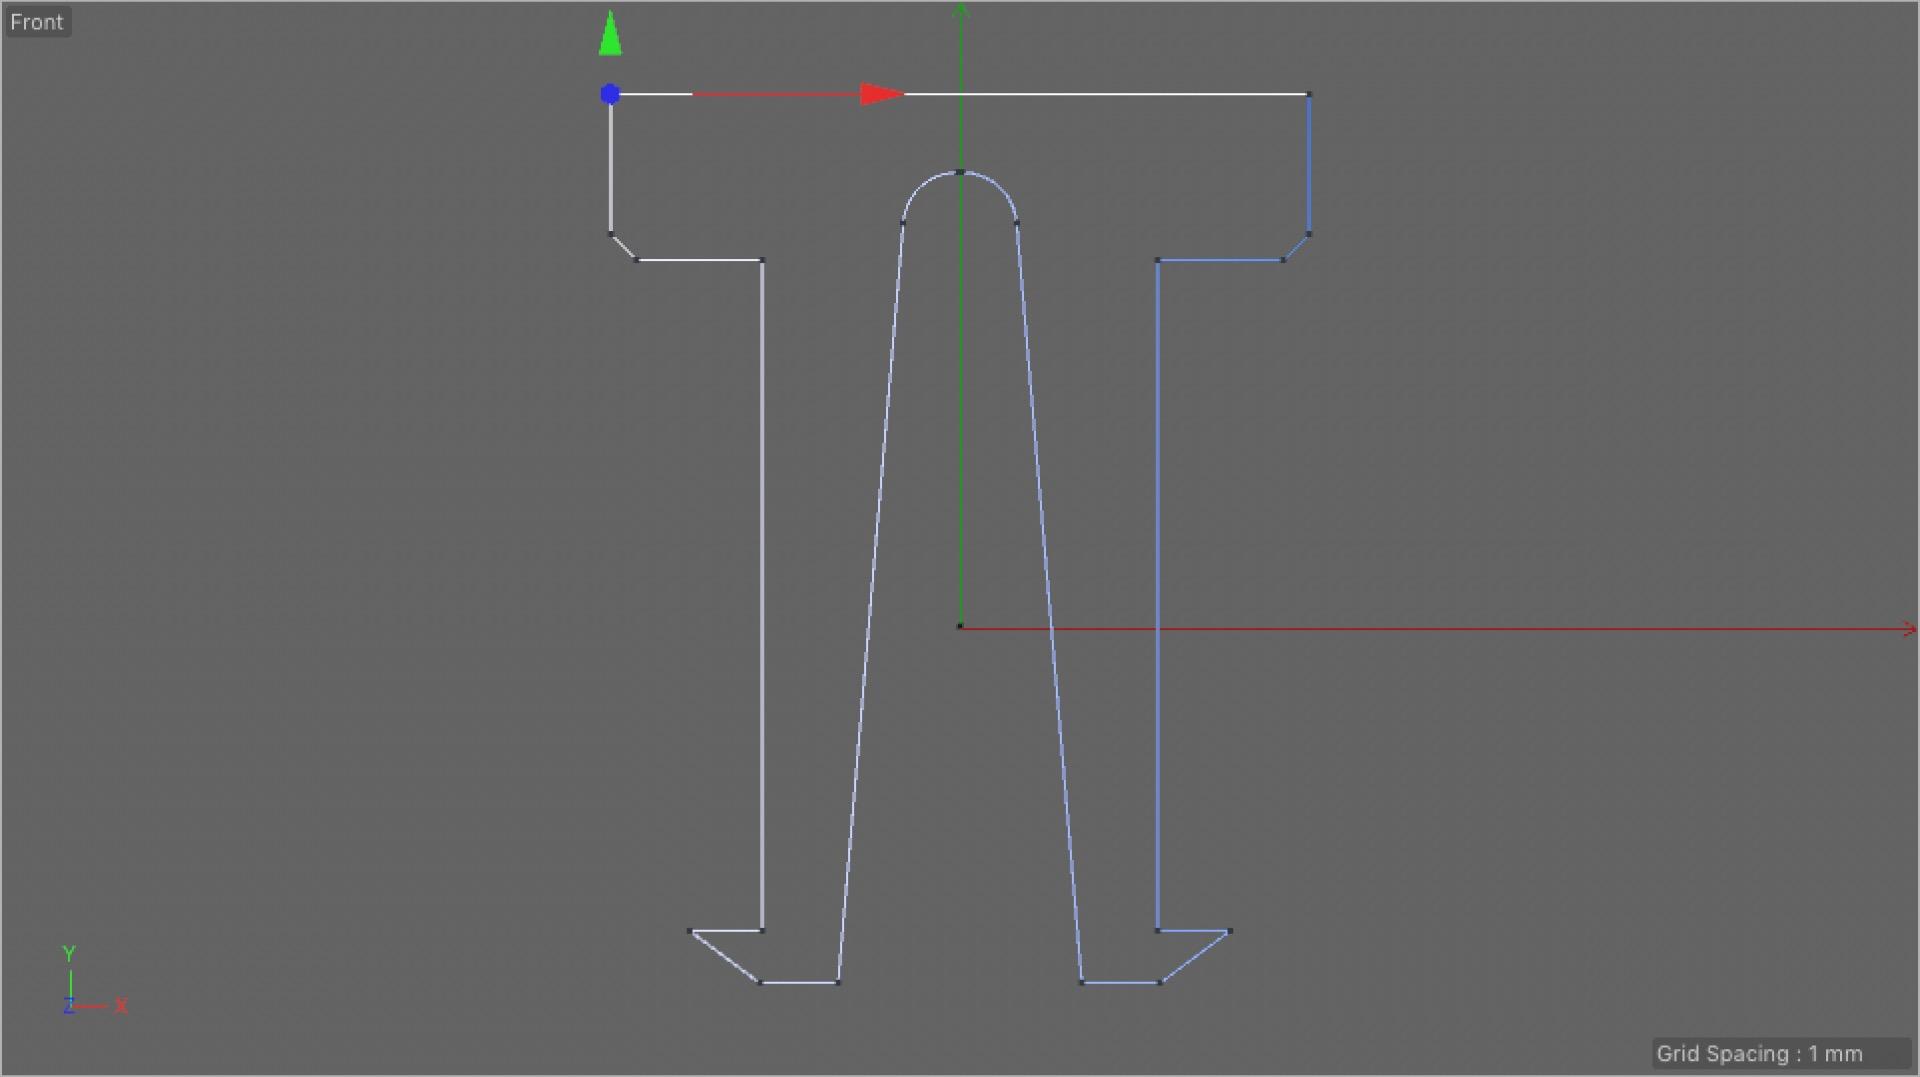Click the red X-axis move handle arrow
1920x1077 pixels.
883,94
